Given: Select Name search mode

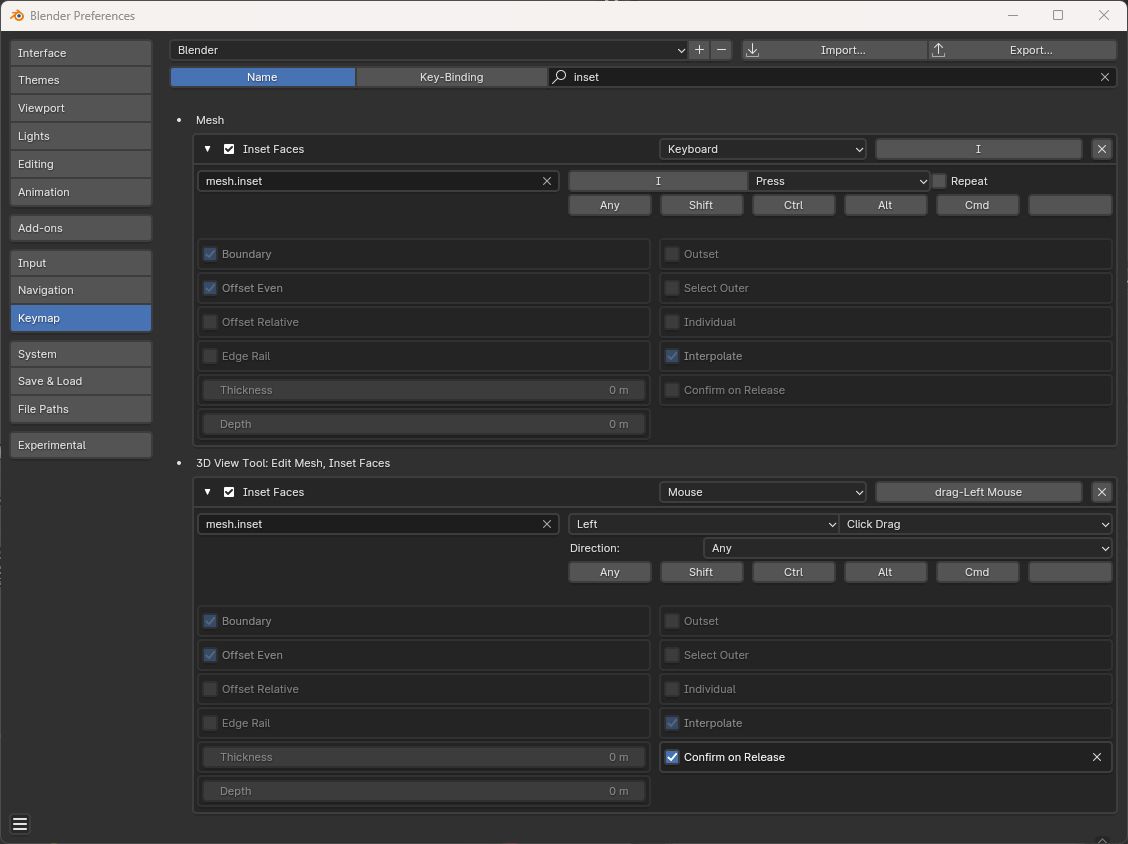Looking at the screenshot, I should pos(263,77).
